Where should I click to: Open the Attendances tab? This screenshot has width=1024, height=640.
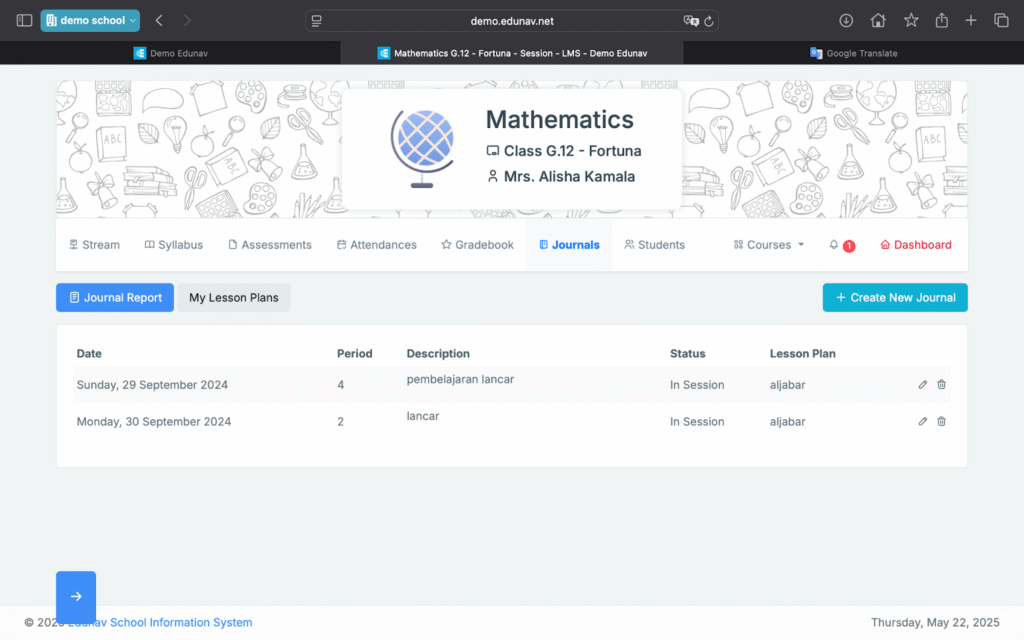tap(376, 245)
